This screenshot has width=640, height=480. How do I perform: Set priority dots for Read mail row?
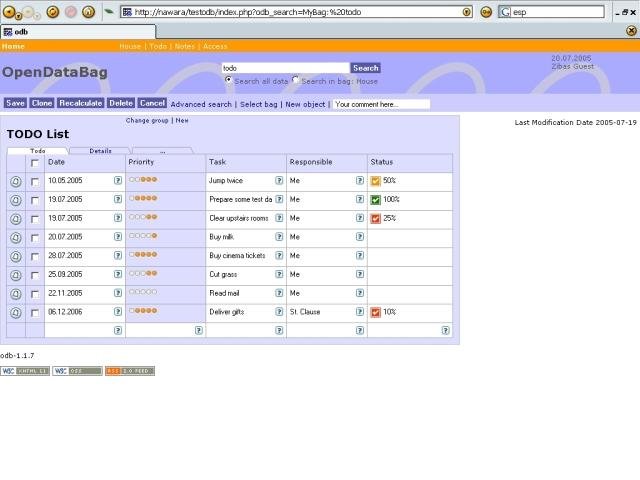(143, 292)
